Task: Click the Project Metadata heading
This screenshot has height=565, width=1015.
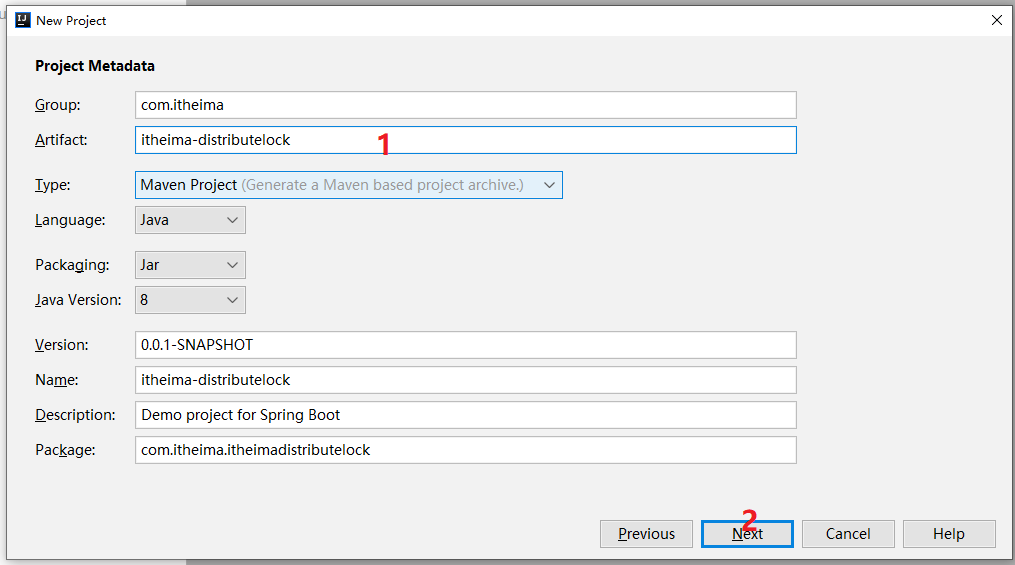Action: tap(95, 66)
